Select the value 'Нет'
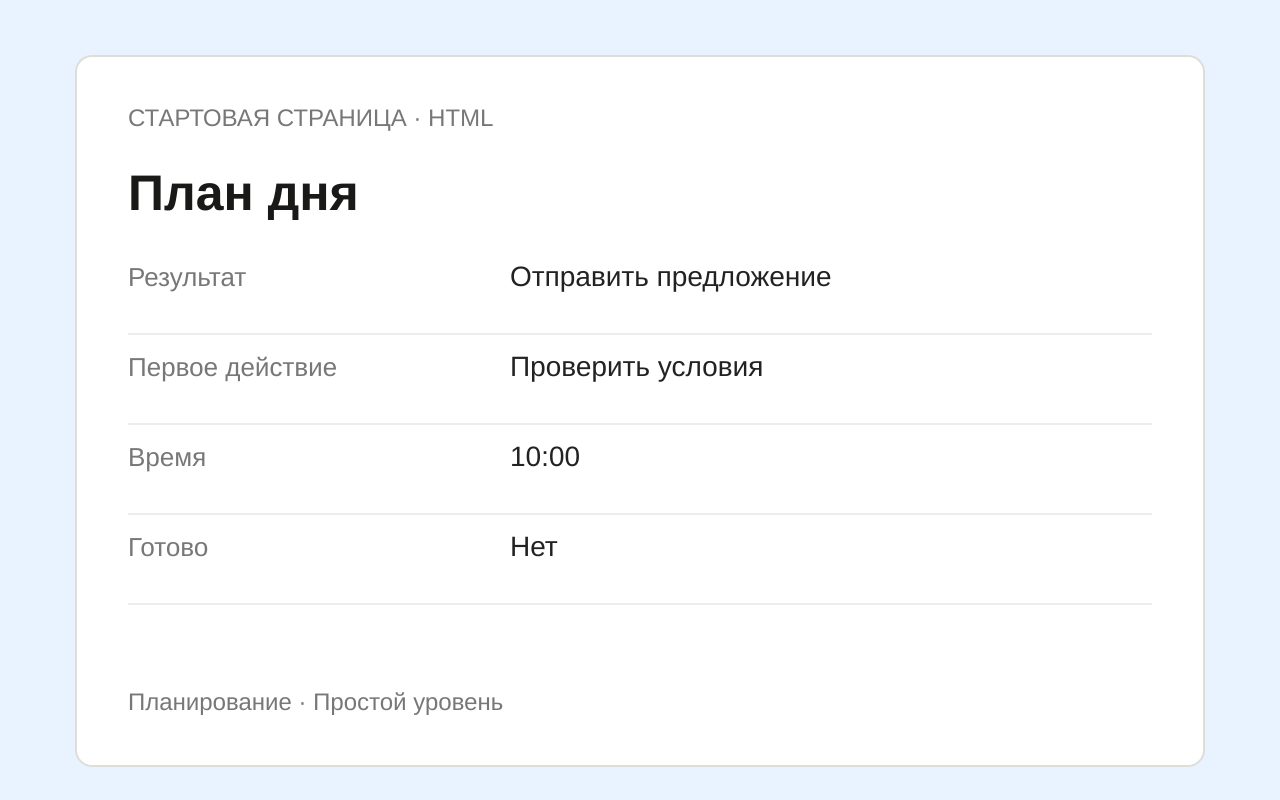 click(533, 547)
